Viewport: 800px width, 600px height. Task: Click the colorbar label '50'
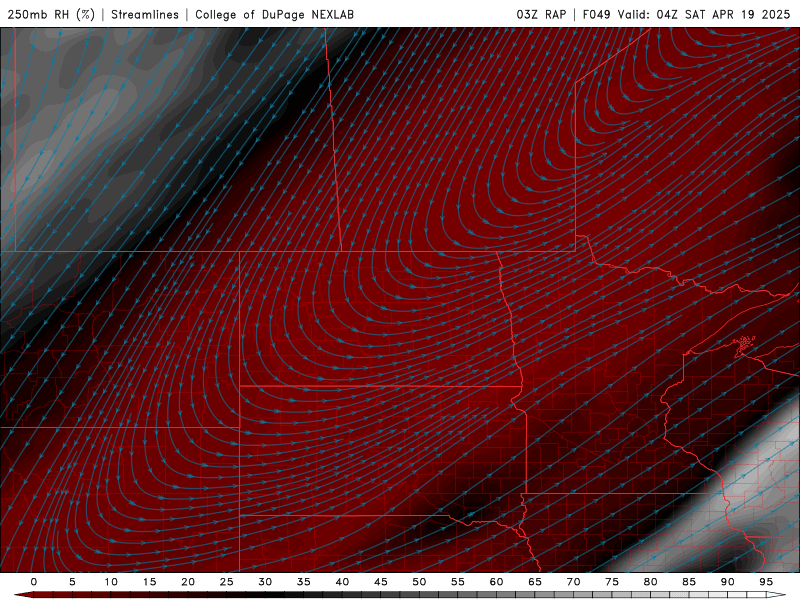(419, 582)
